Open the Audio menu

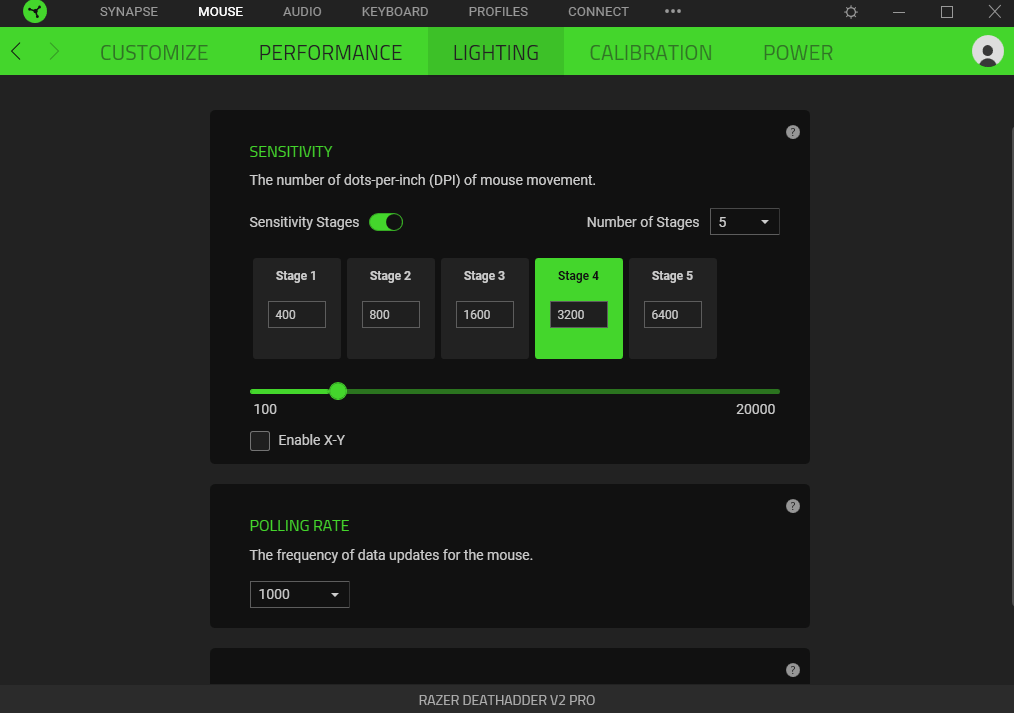click(302, 12)
